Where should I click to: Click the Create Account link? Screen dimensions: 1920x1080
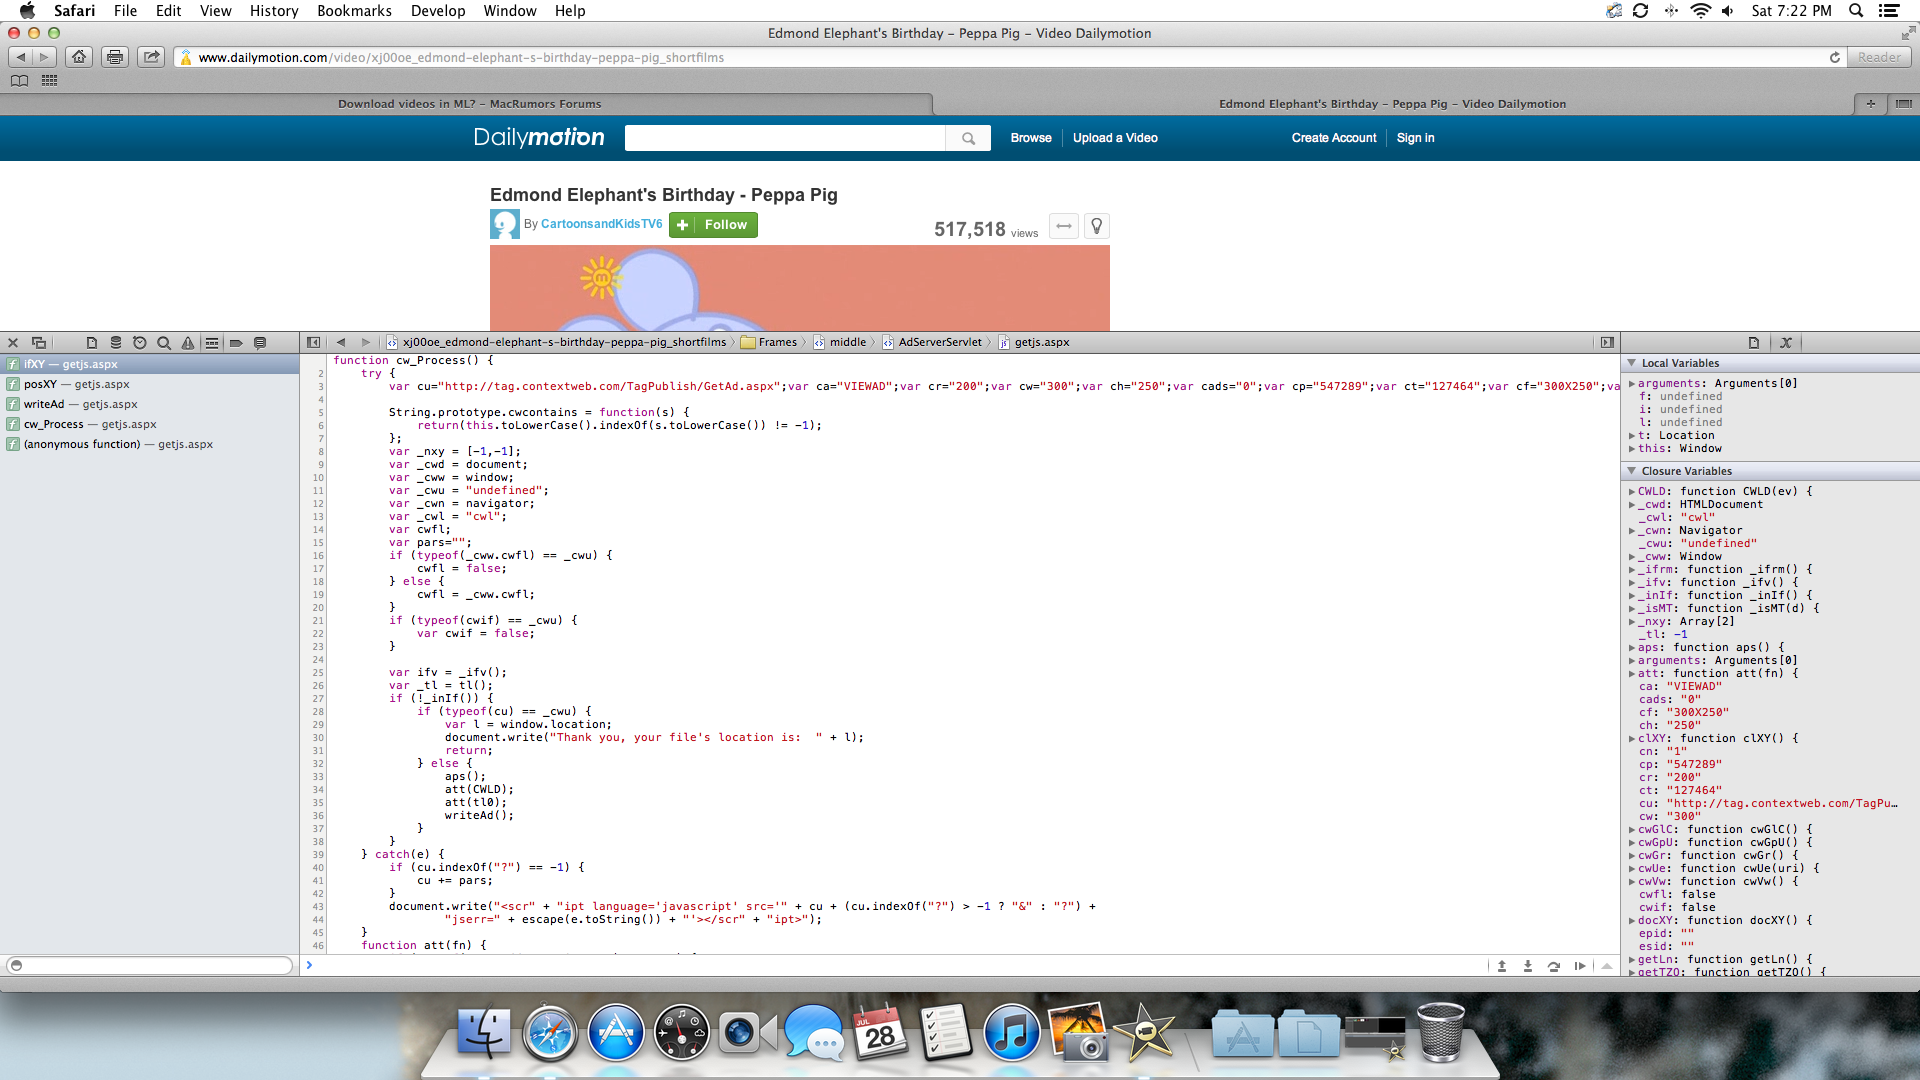pos(1333,138)
